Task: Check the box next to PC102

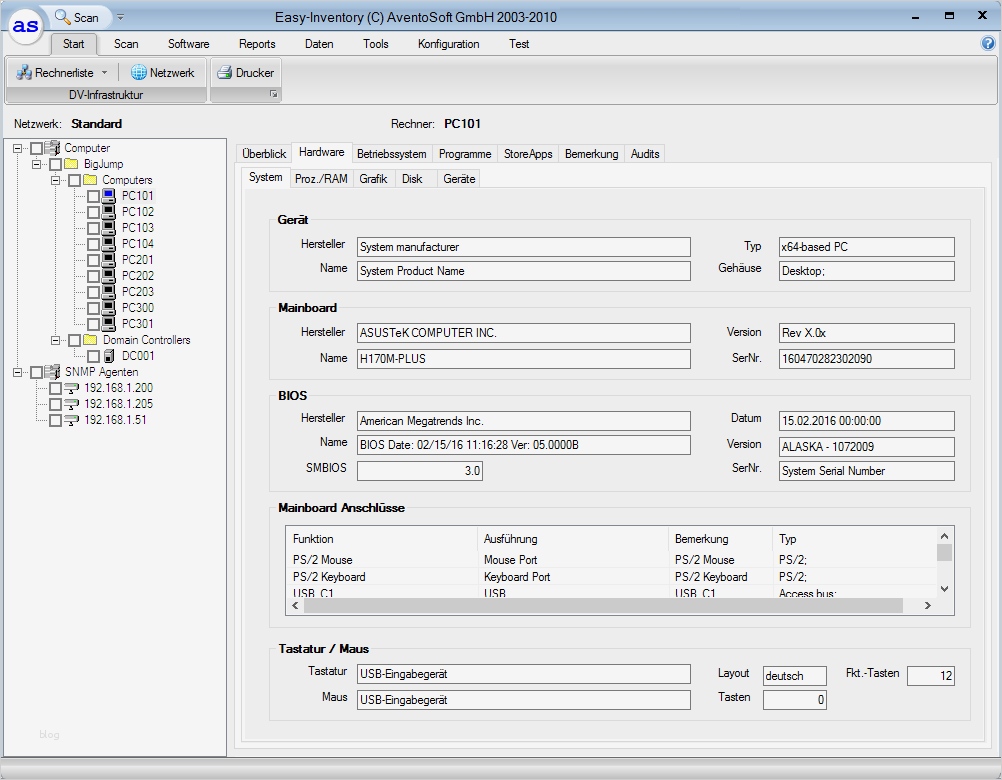Action: pos(93,212)
